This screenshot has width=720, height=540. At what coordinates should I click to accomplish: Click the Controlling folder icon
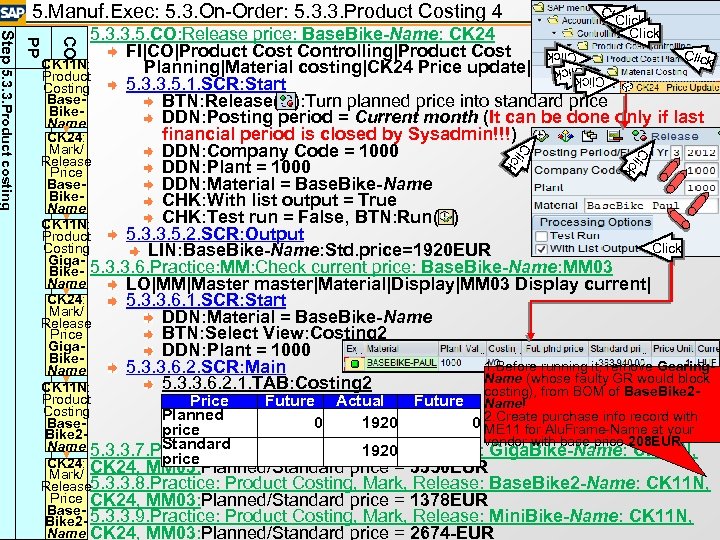coord(568,33)
